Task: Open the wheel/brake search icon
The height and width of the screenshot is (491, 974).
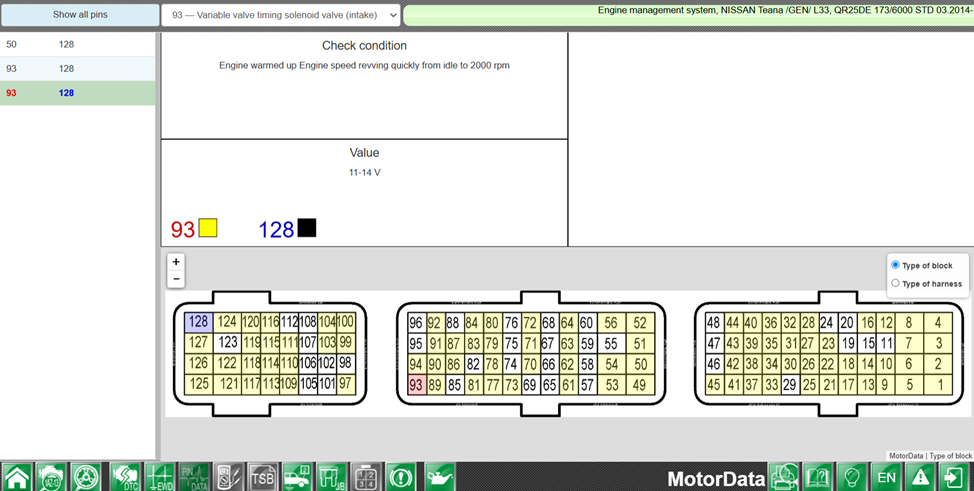Action: click(85, 477)
